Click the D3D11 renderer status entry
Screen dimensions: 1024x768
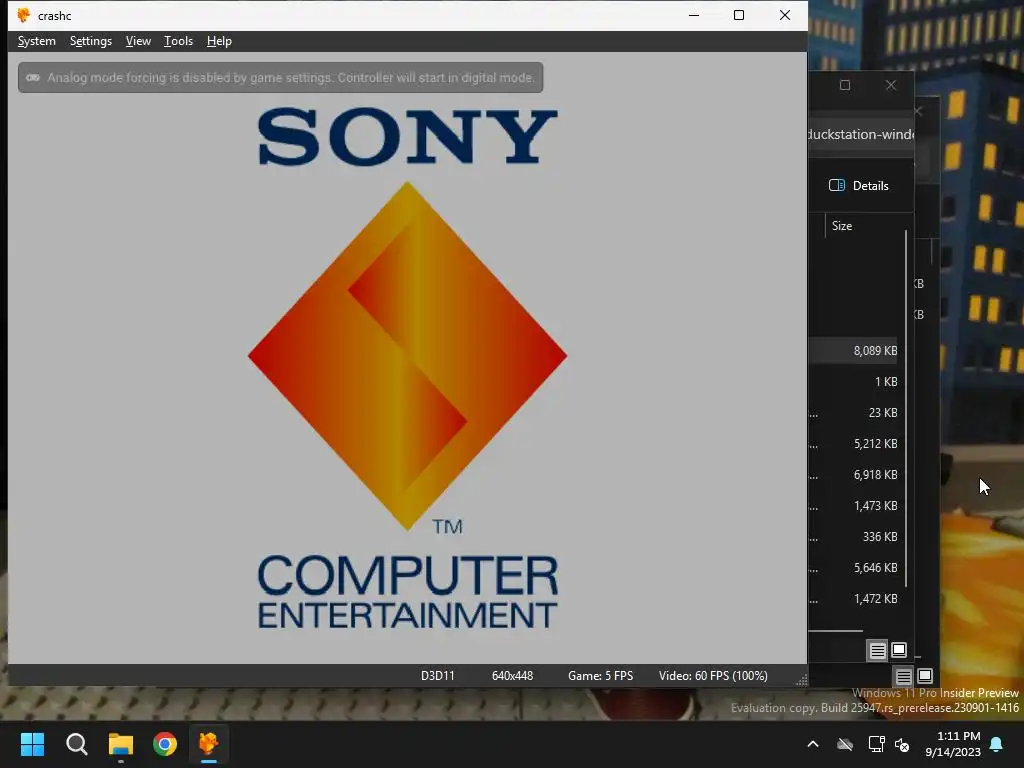(438, 676)
